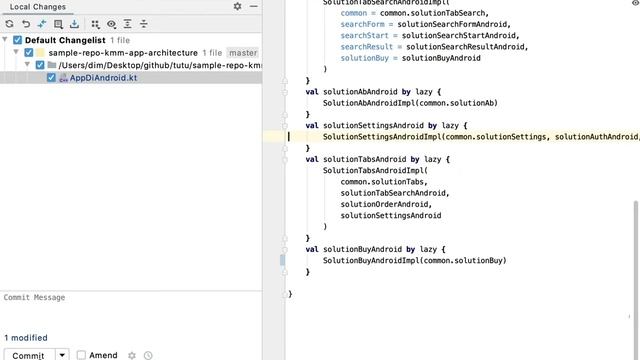Collapse the sample-repo-kmm-app-architecture node
The width and height of the screenshot is (640, 360).
tap(16, 52)
